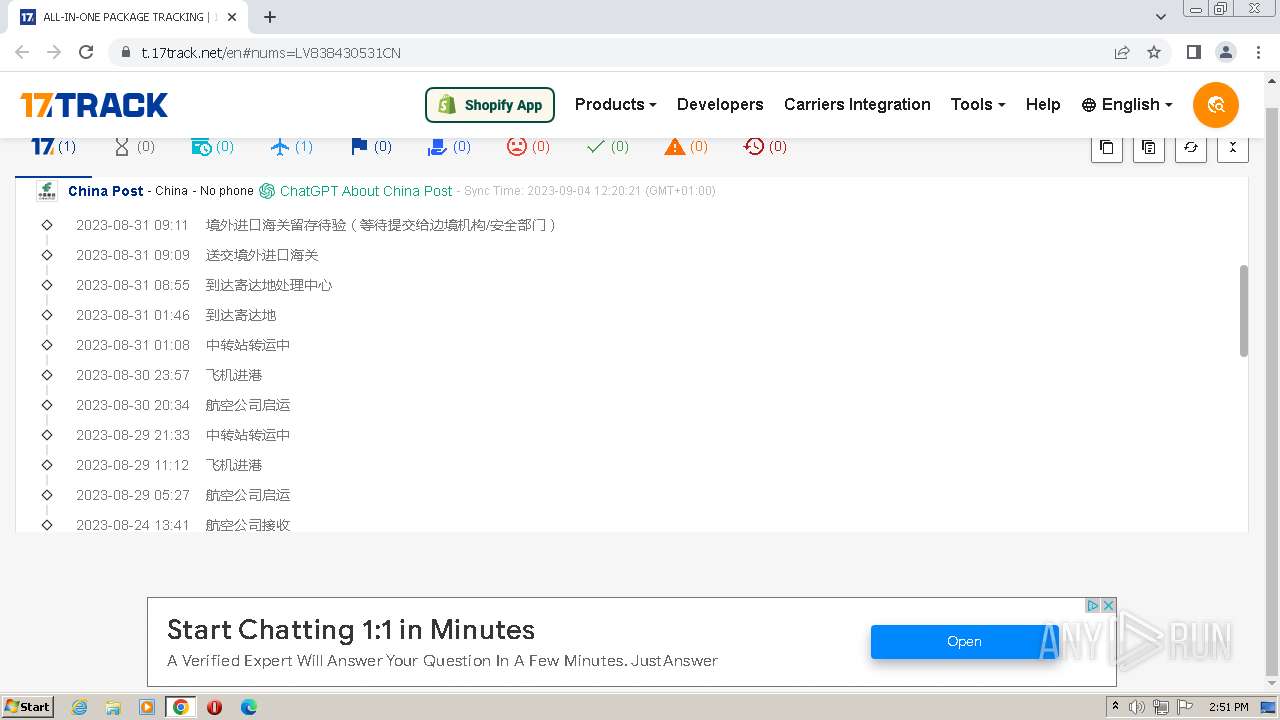
Task: Select the 2023-08-31 09:09 event row
Action: pos(197,255)
